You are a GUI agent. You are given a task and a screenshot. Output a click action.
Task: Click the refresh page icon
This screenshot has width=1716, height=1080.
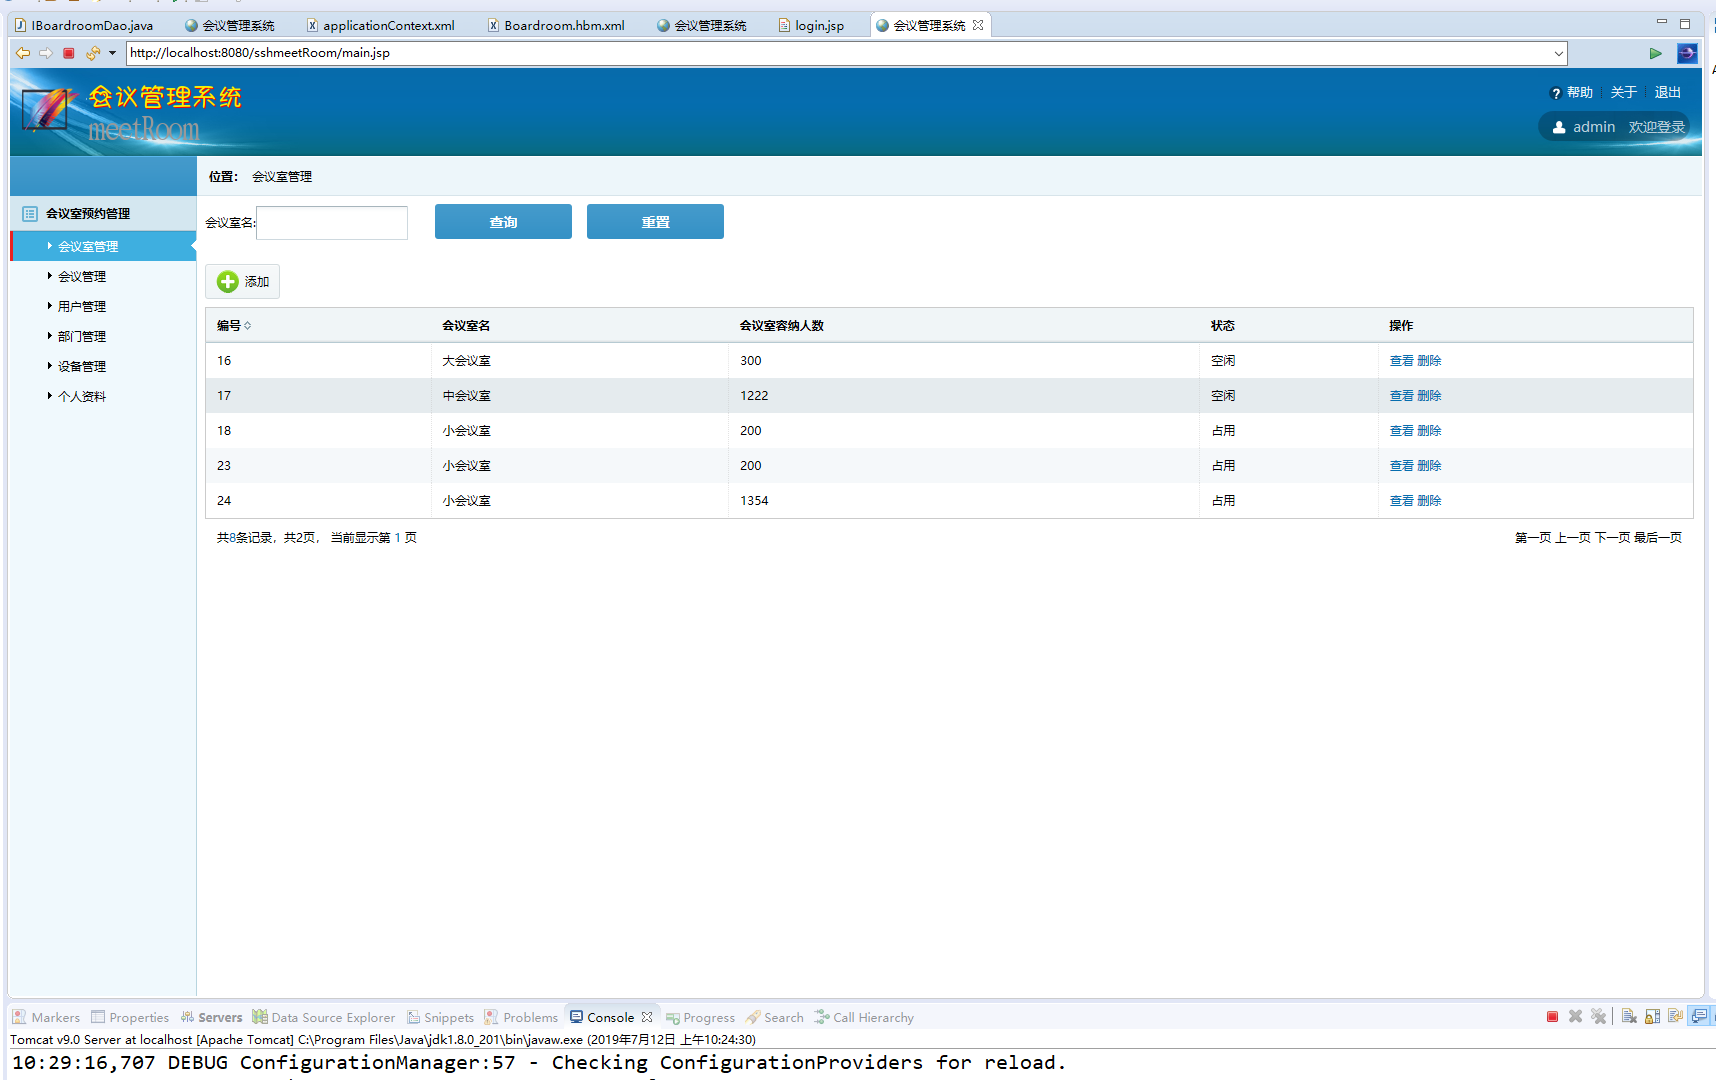(93, 53)
